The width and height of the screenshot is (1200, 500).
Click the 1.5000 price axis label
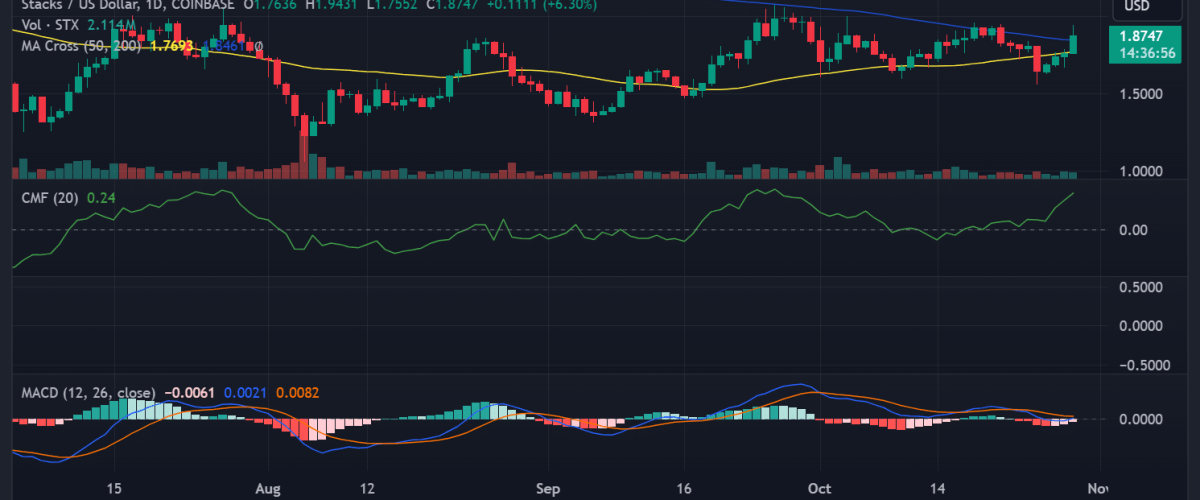tap(1142, 94)
